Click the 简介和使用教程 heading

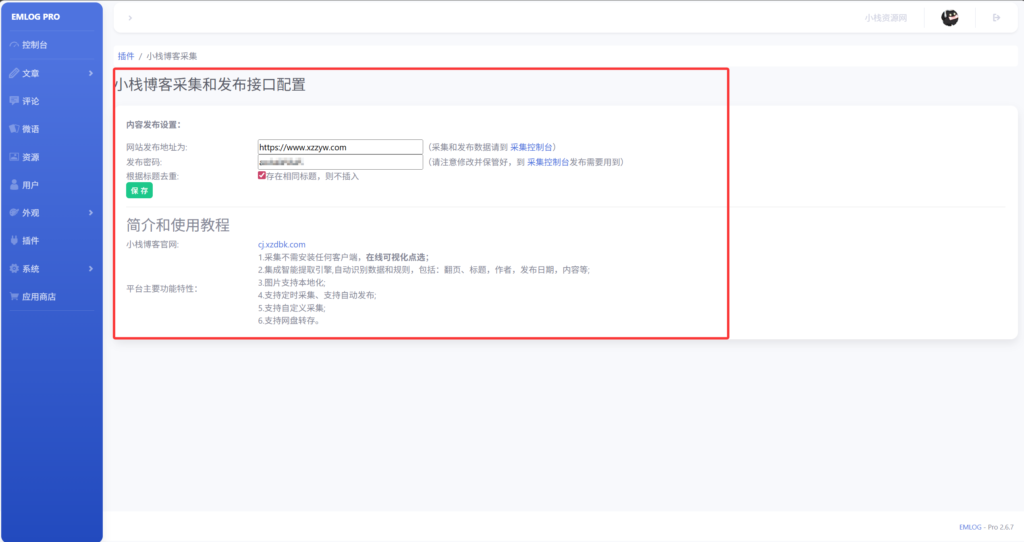pos(178,225)
